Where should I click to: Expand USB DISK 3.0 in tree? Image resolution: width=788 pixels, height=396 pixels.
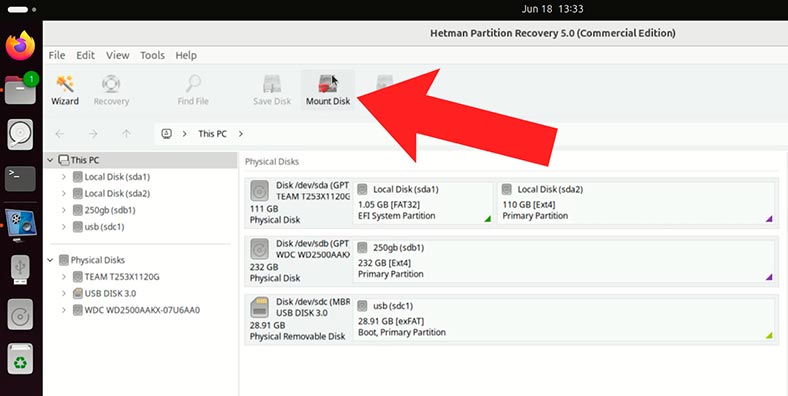(x=64, y=293)
